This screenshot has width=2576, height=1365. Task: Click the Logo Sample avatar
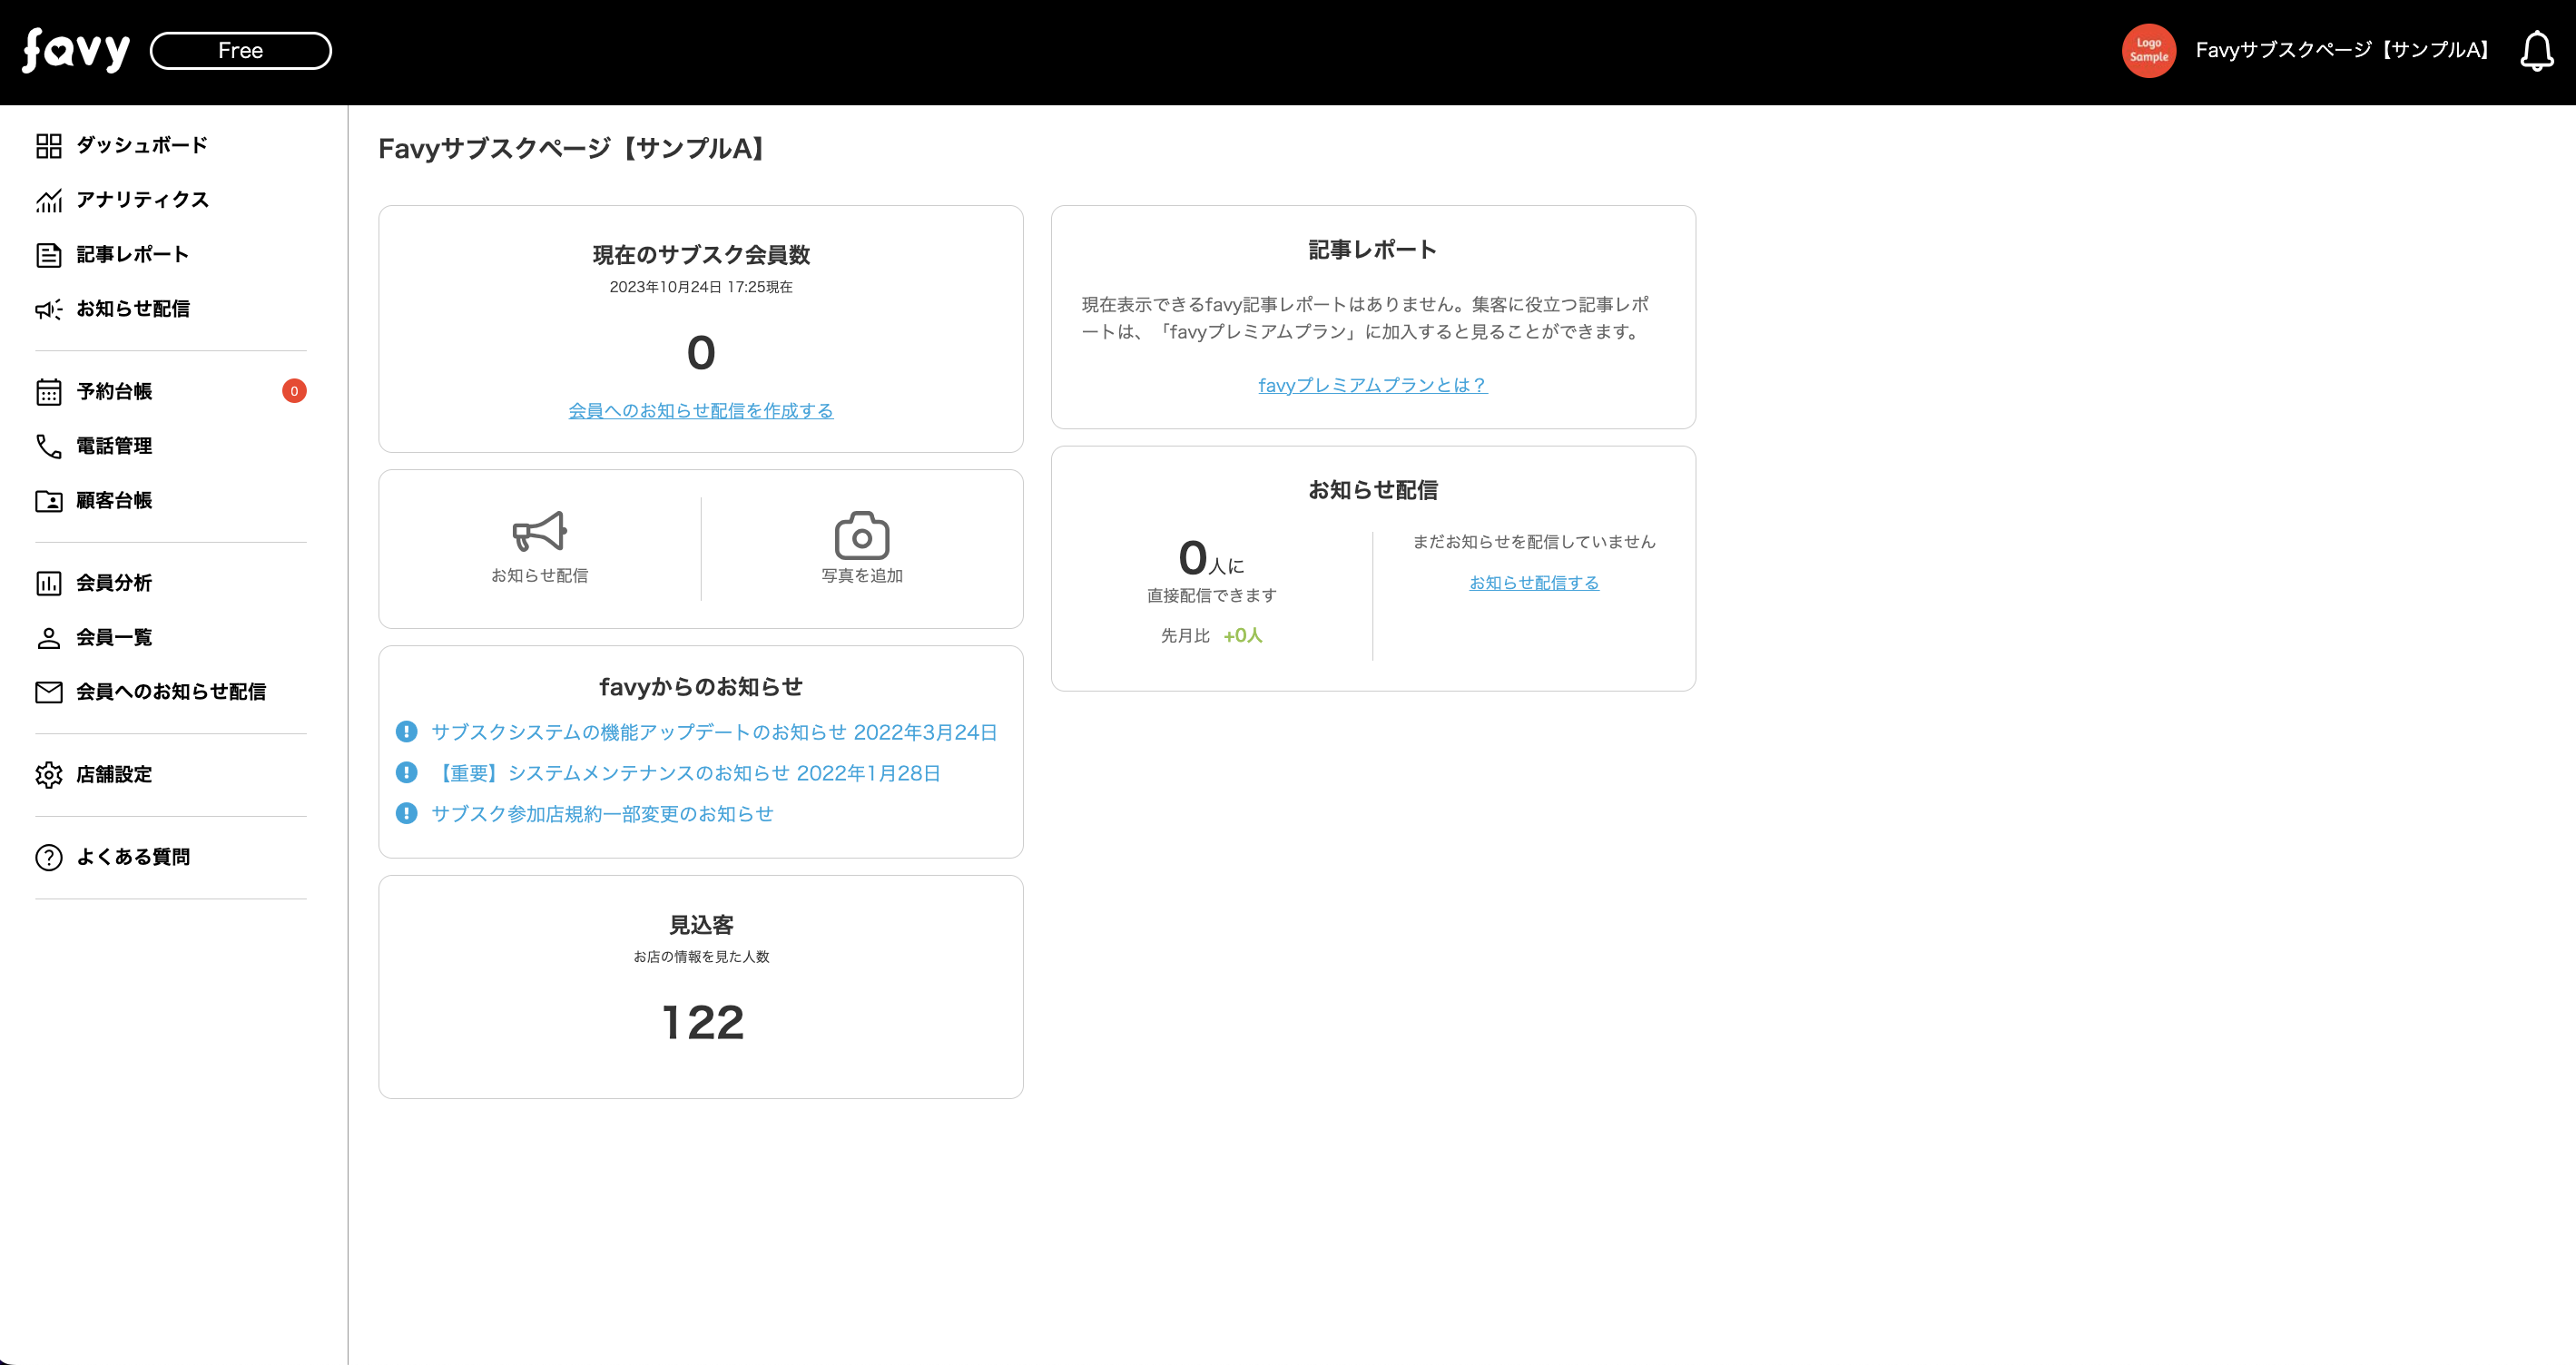click(x=2148, y=50)
